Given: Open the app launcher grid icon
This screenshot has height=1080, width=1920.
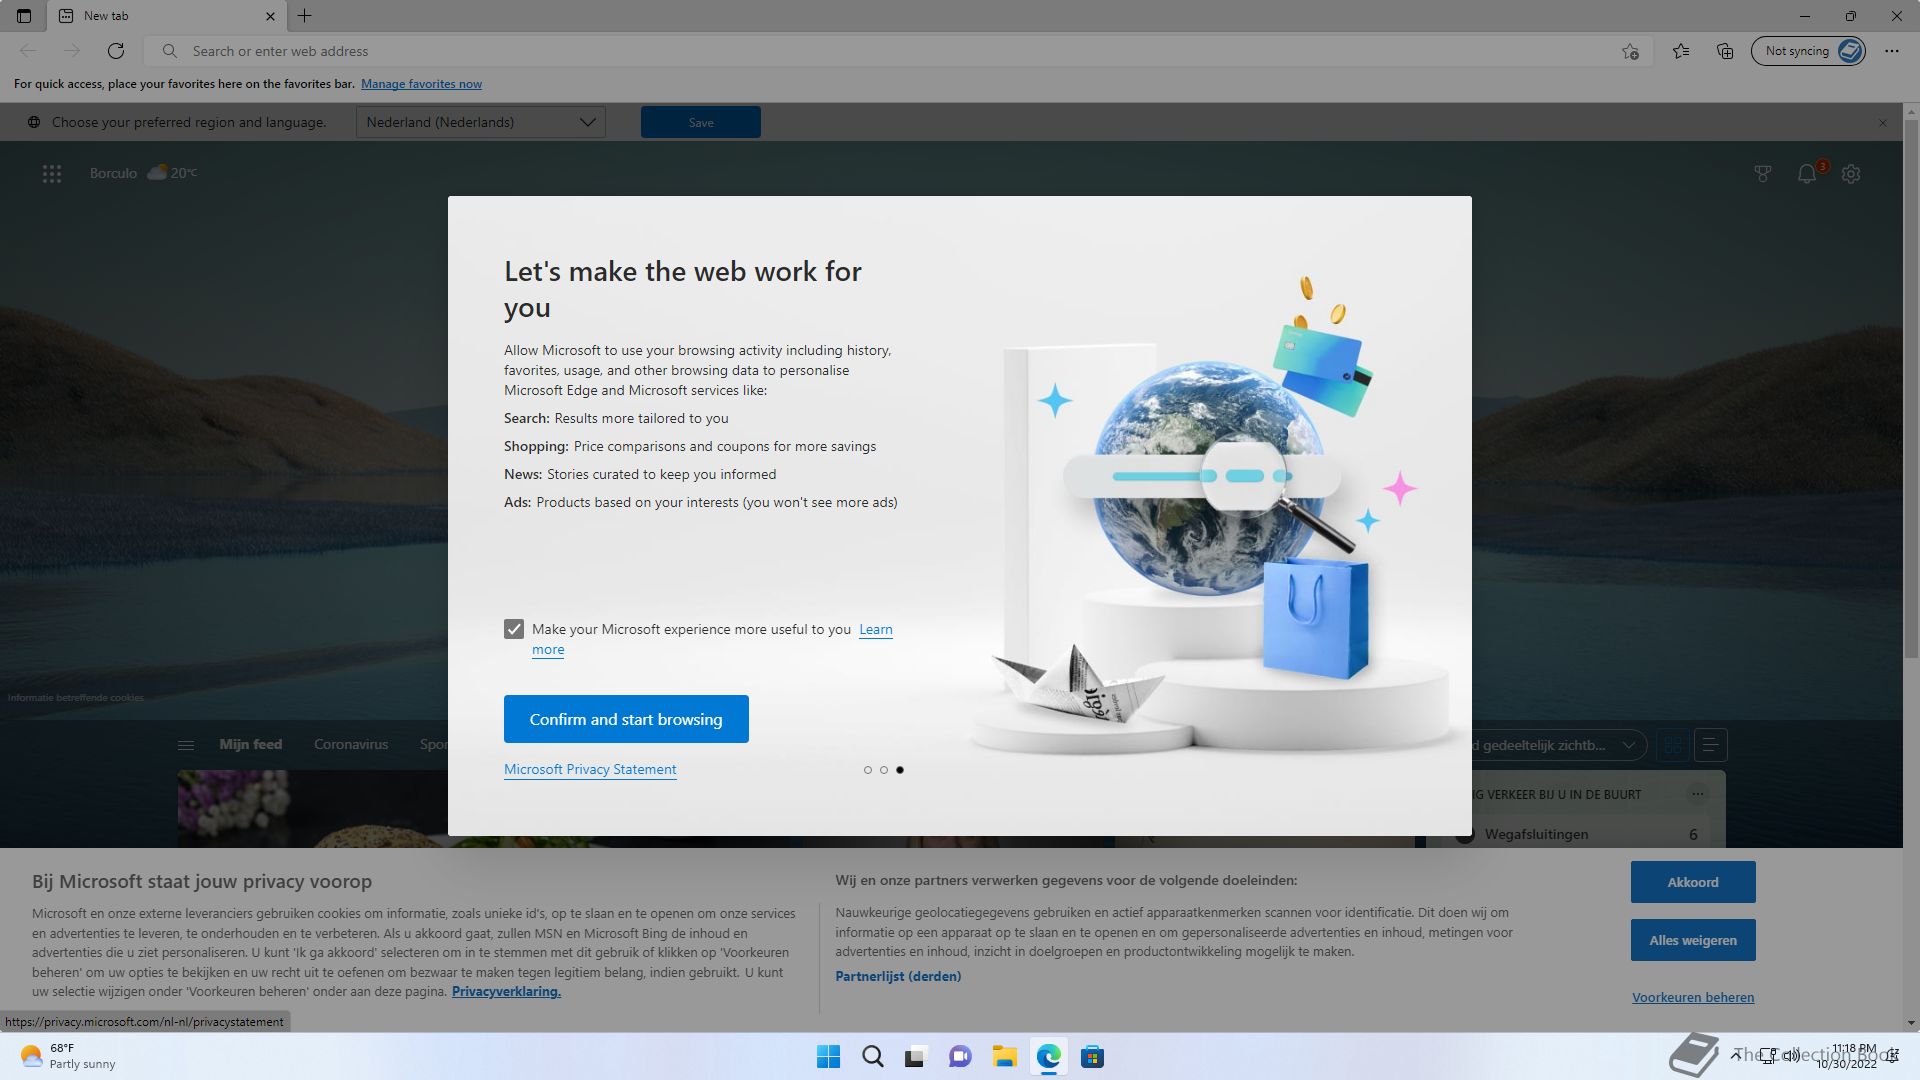Looking at the screenshot, I should click(x=52, y=174).
